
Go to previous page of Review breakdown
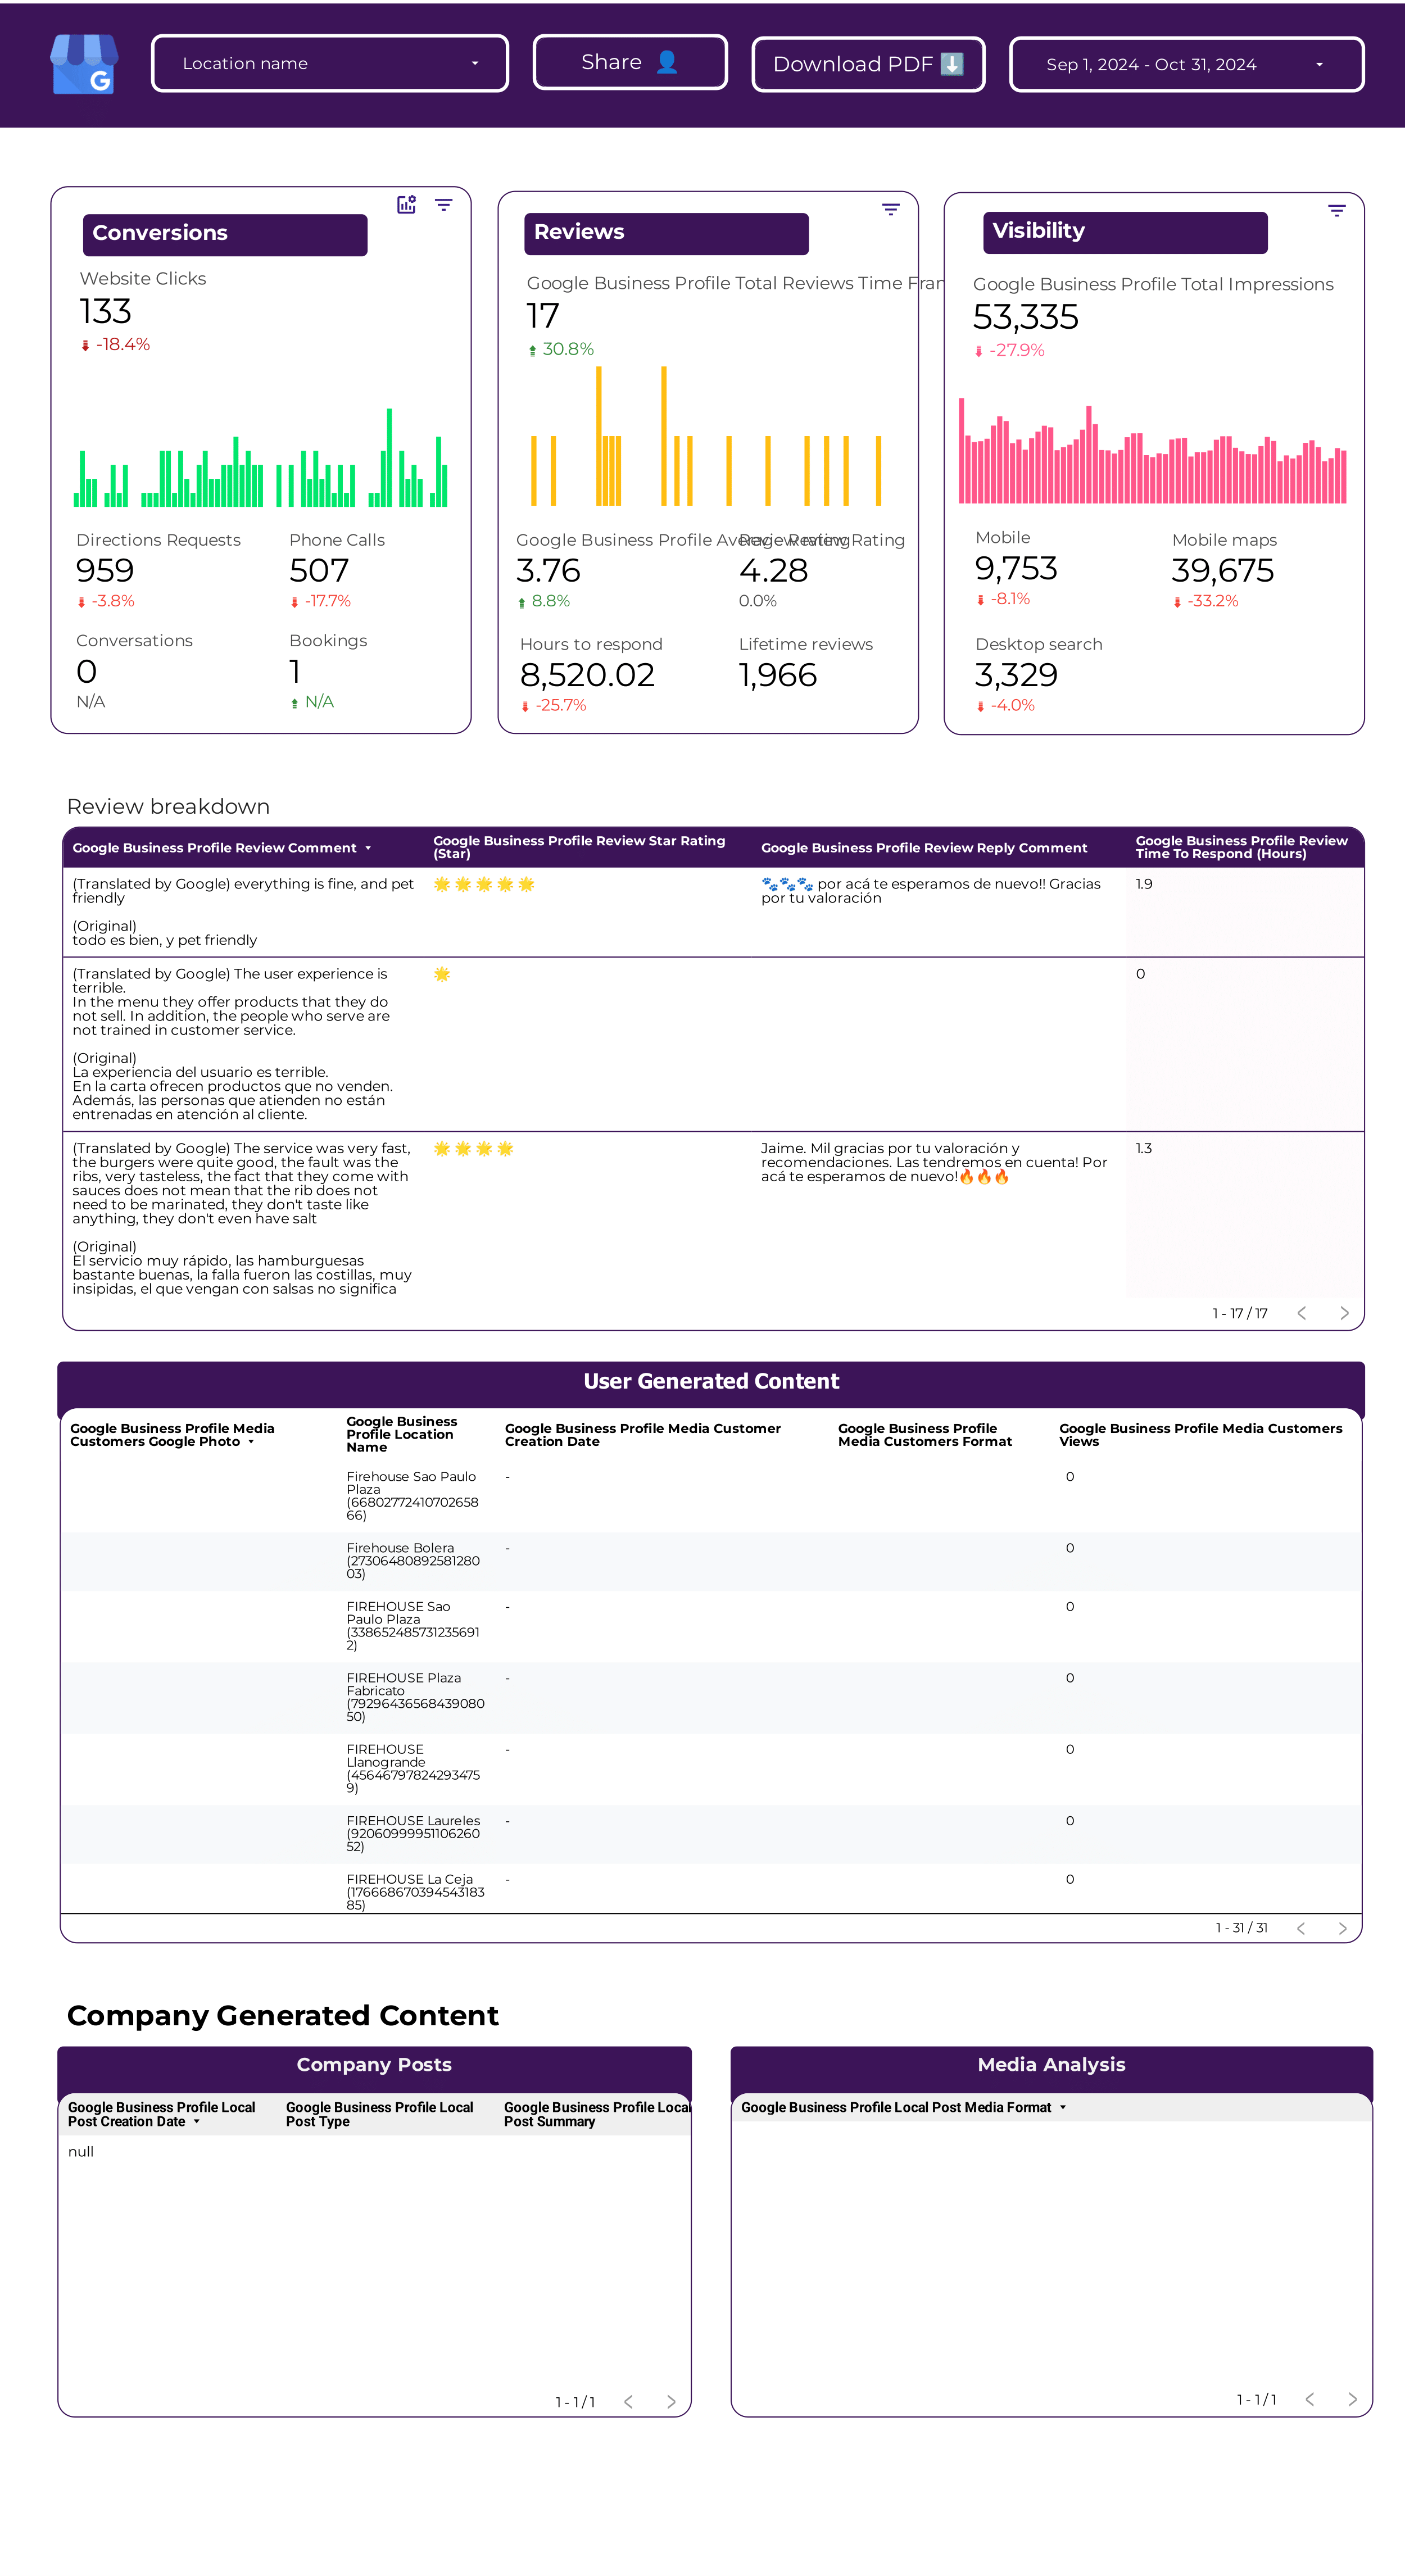1301,1313
